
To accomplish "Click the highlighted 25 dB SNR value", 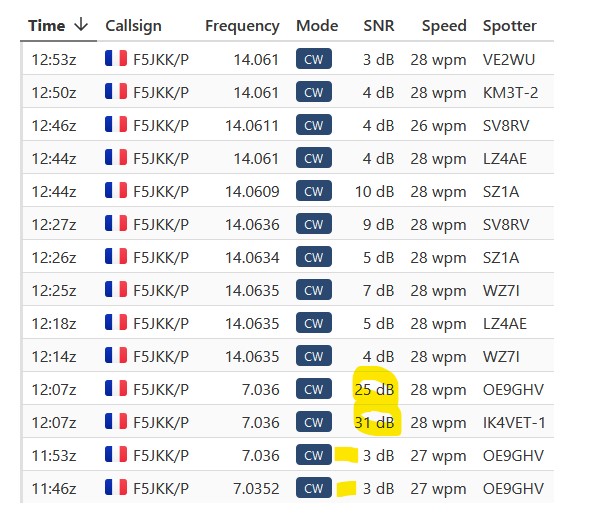I will [x=374, y=389].
